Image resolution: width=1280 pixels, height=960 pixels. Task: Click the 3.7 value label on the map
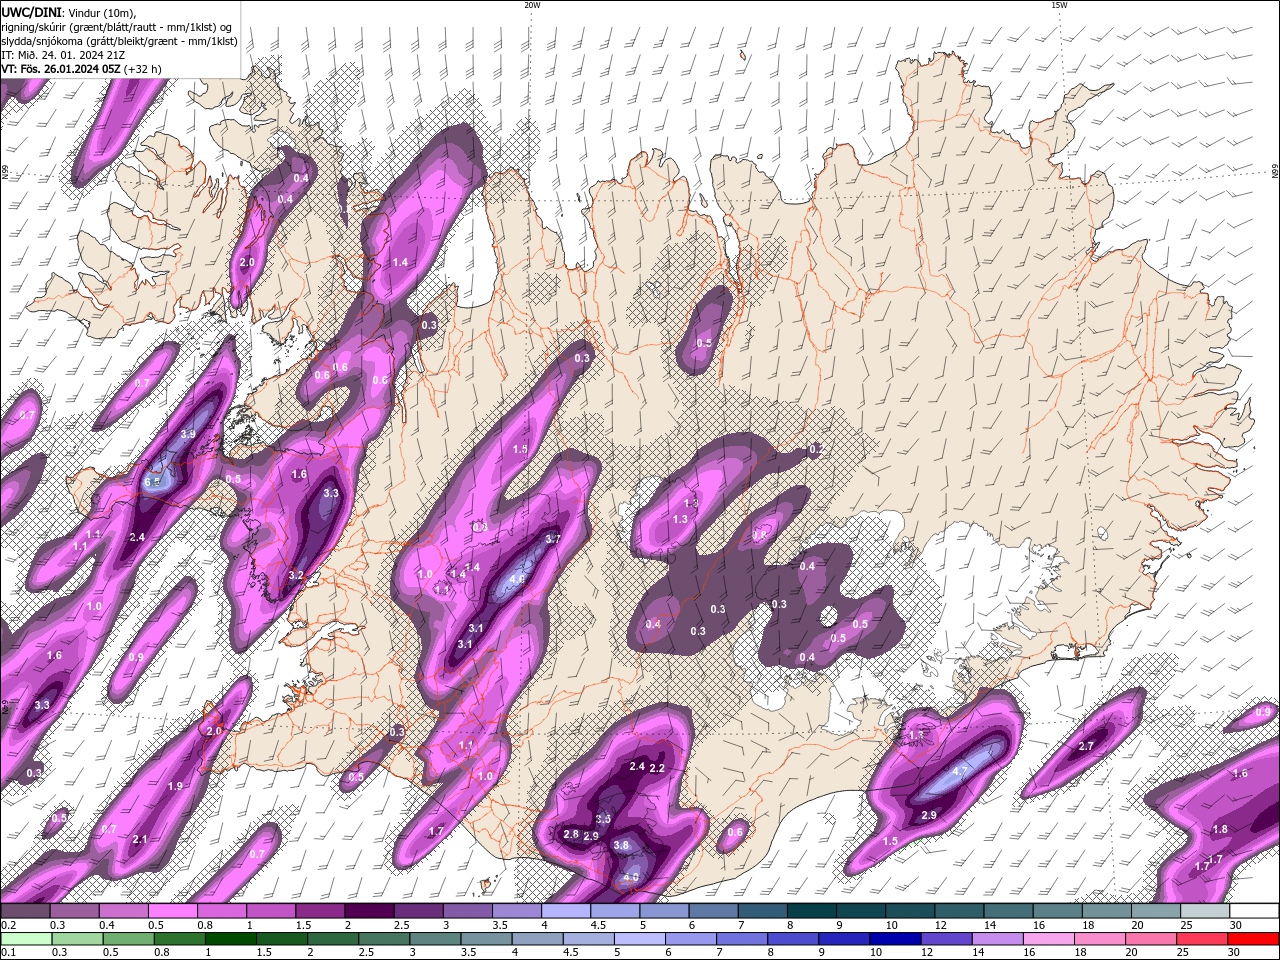point(552,538)
